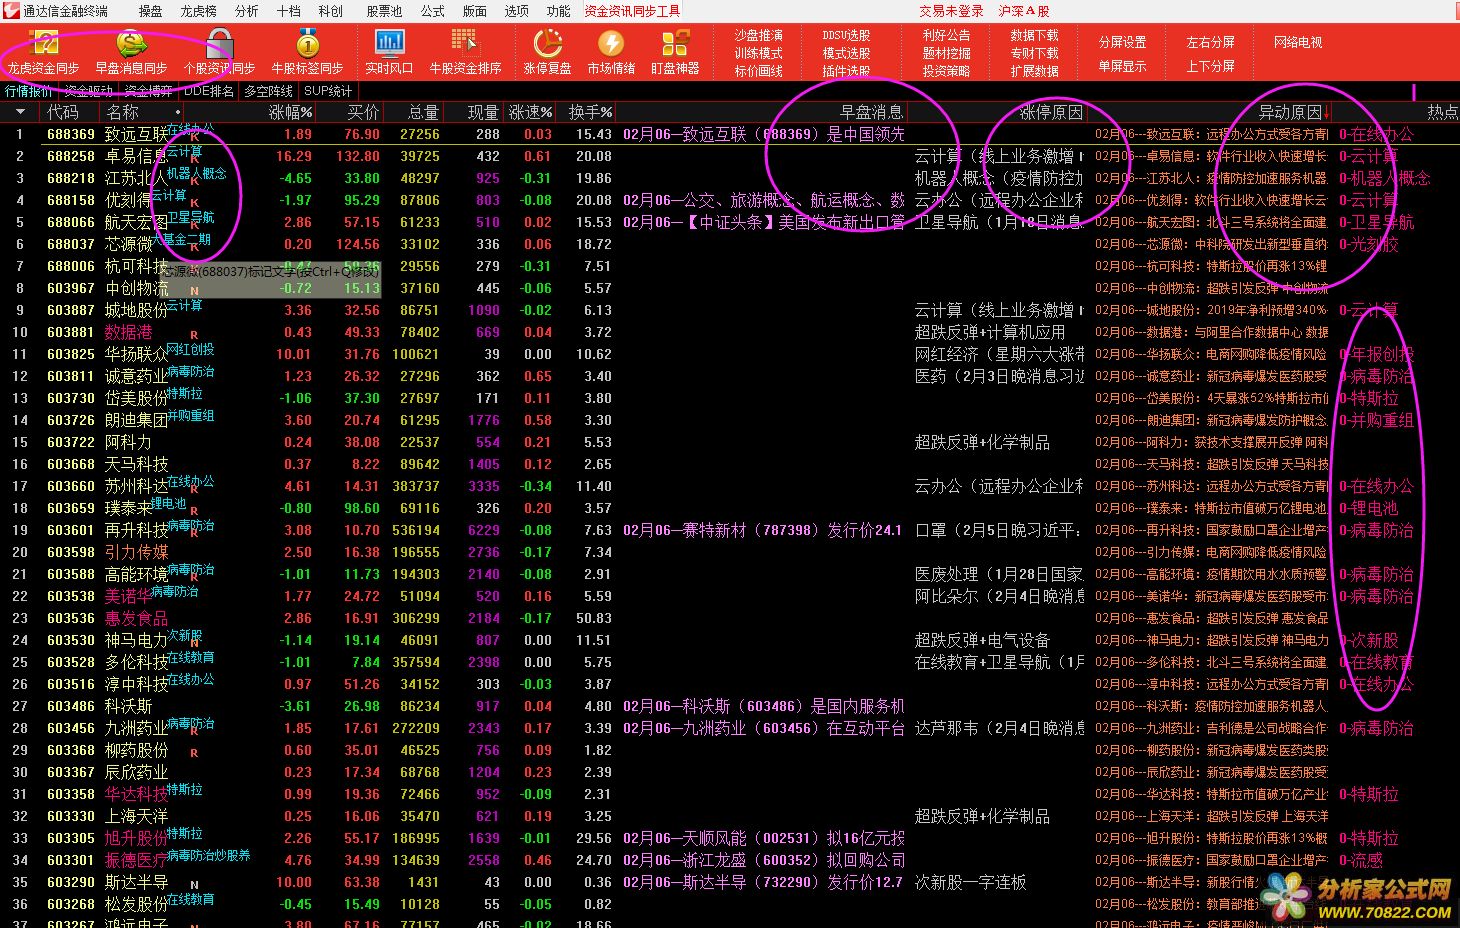Select stock row 603601 再升科技
The image size is (1460, 928).
pos(730,530)
